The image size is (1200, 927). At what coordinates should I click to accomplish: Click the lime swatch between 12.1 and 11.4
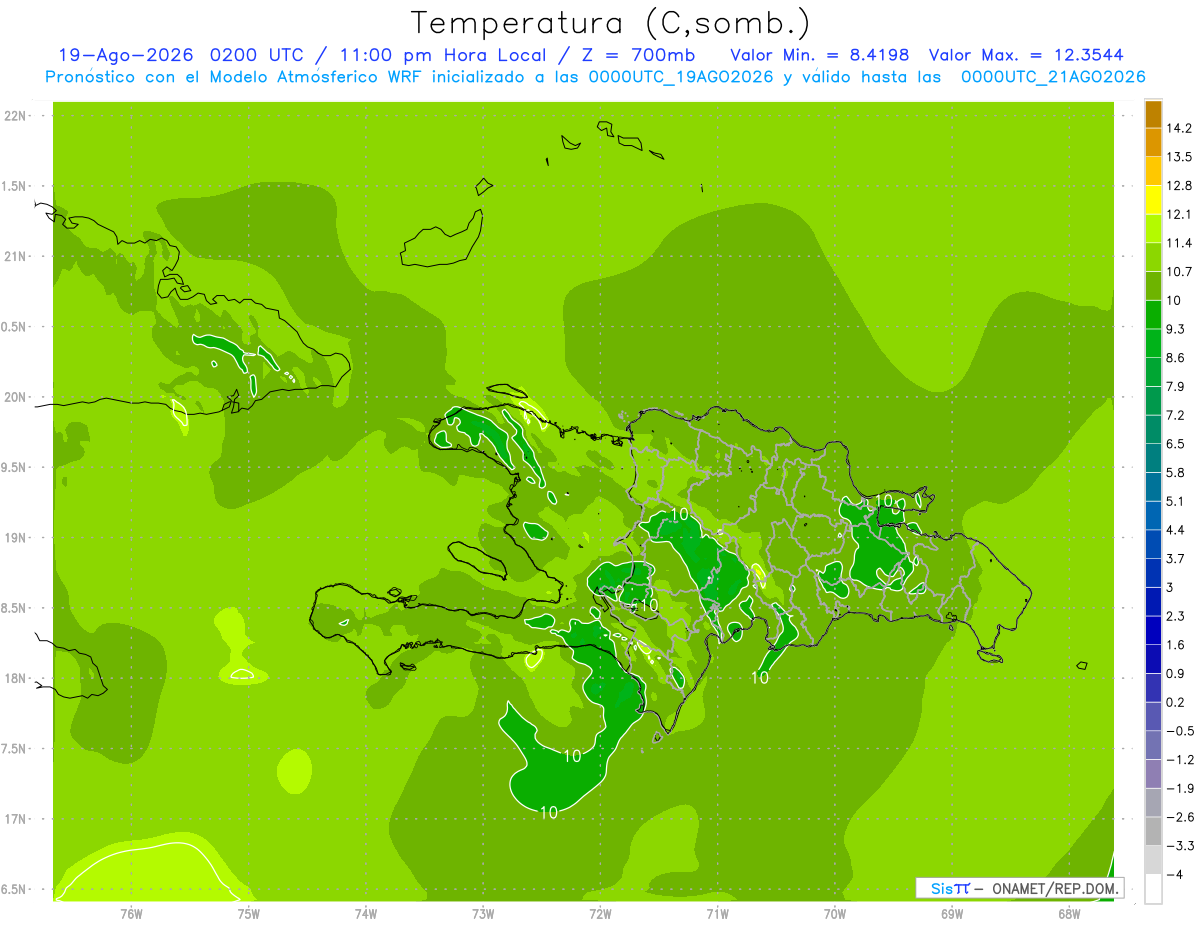[x=1153, y=229]
